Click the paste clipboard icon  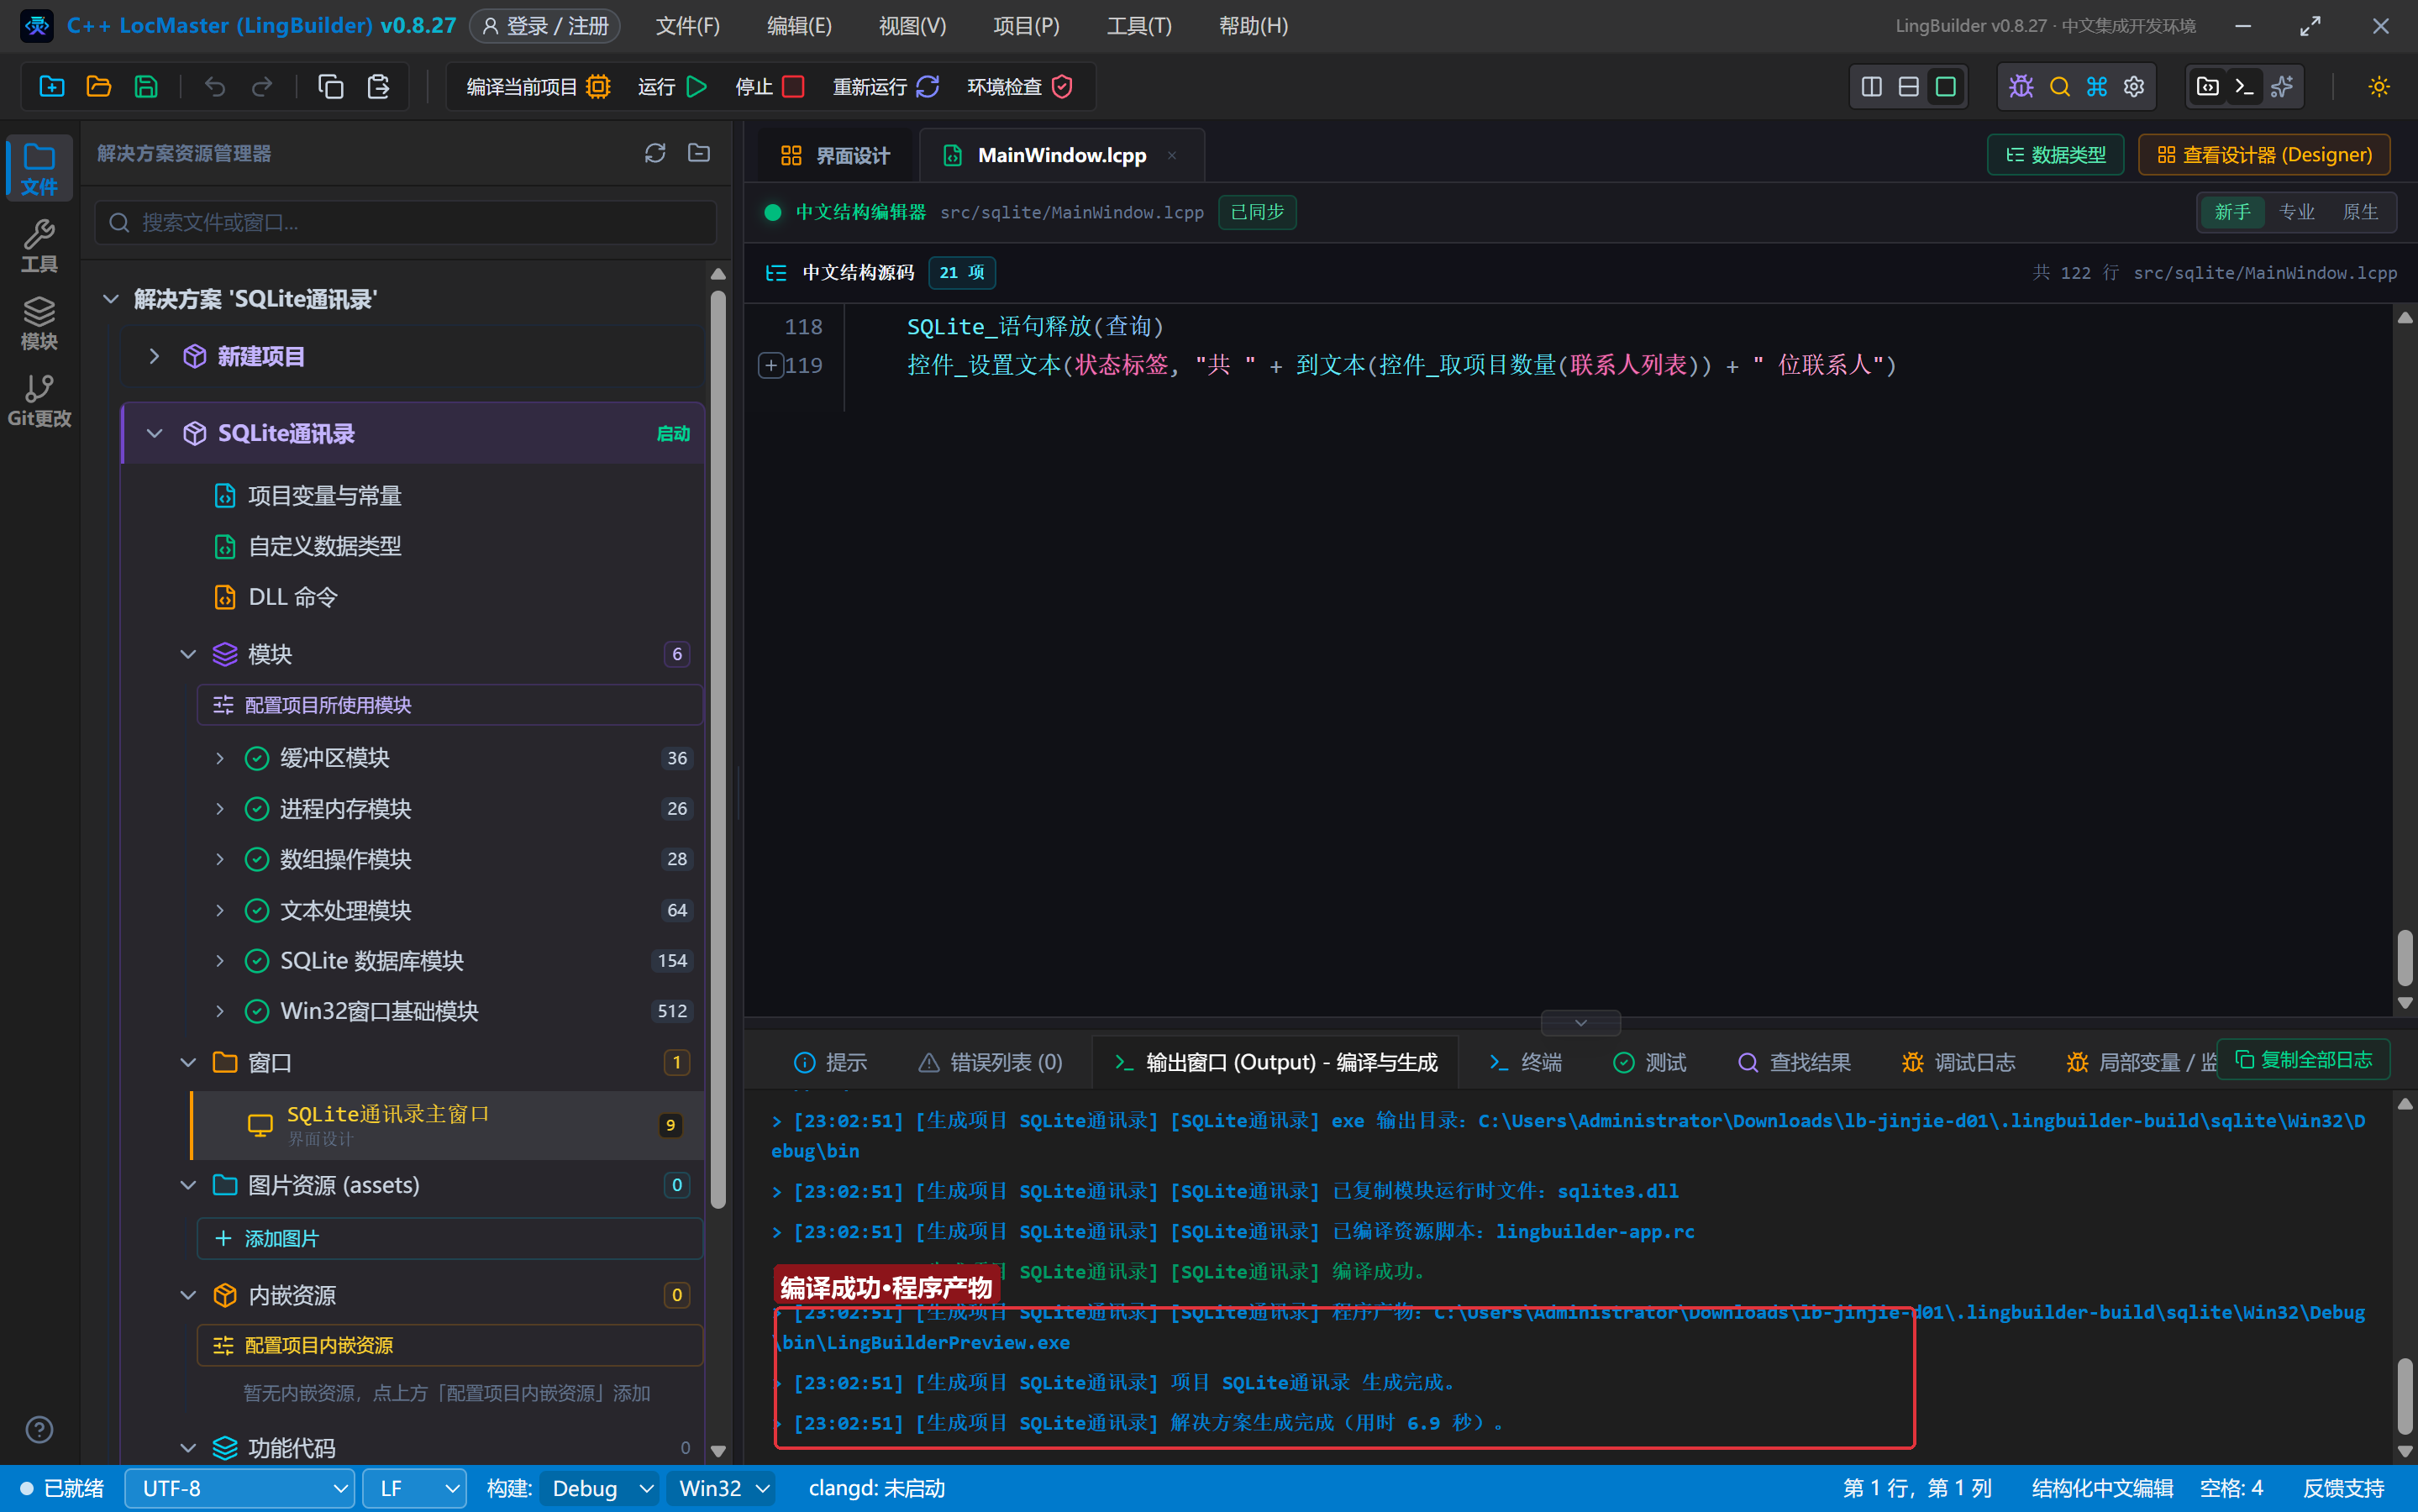coord(378,87)
